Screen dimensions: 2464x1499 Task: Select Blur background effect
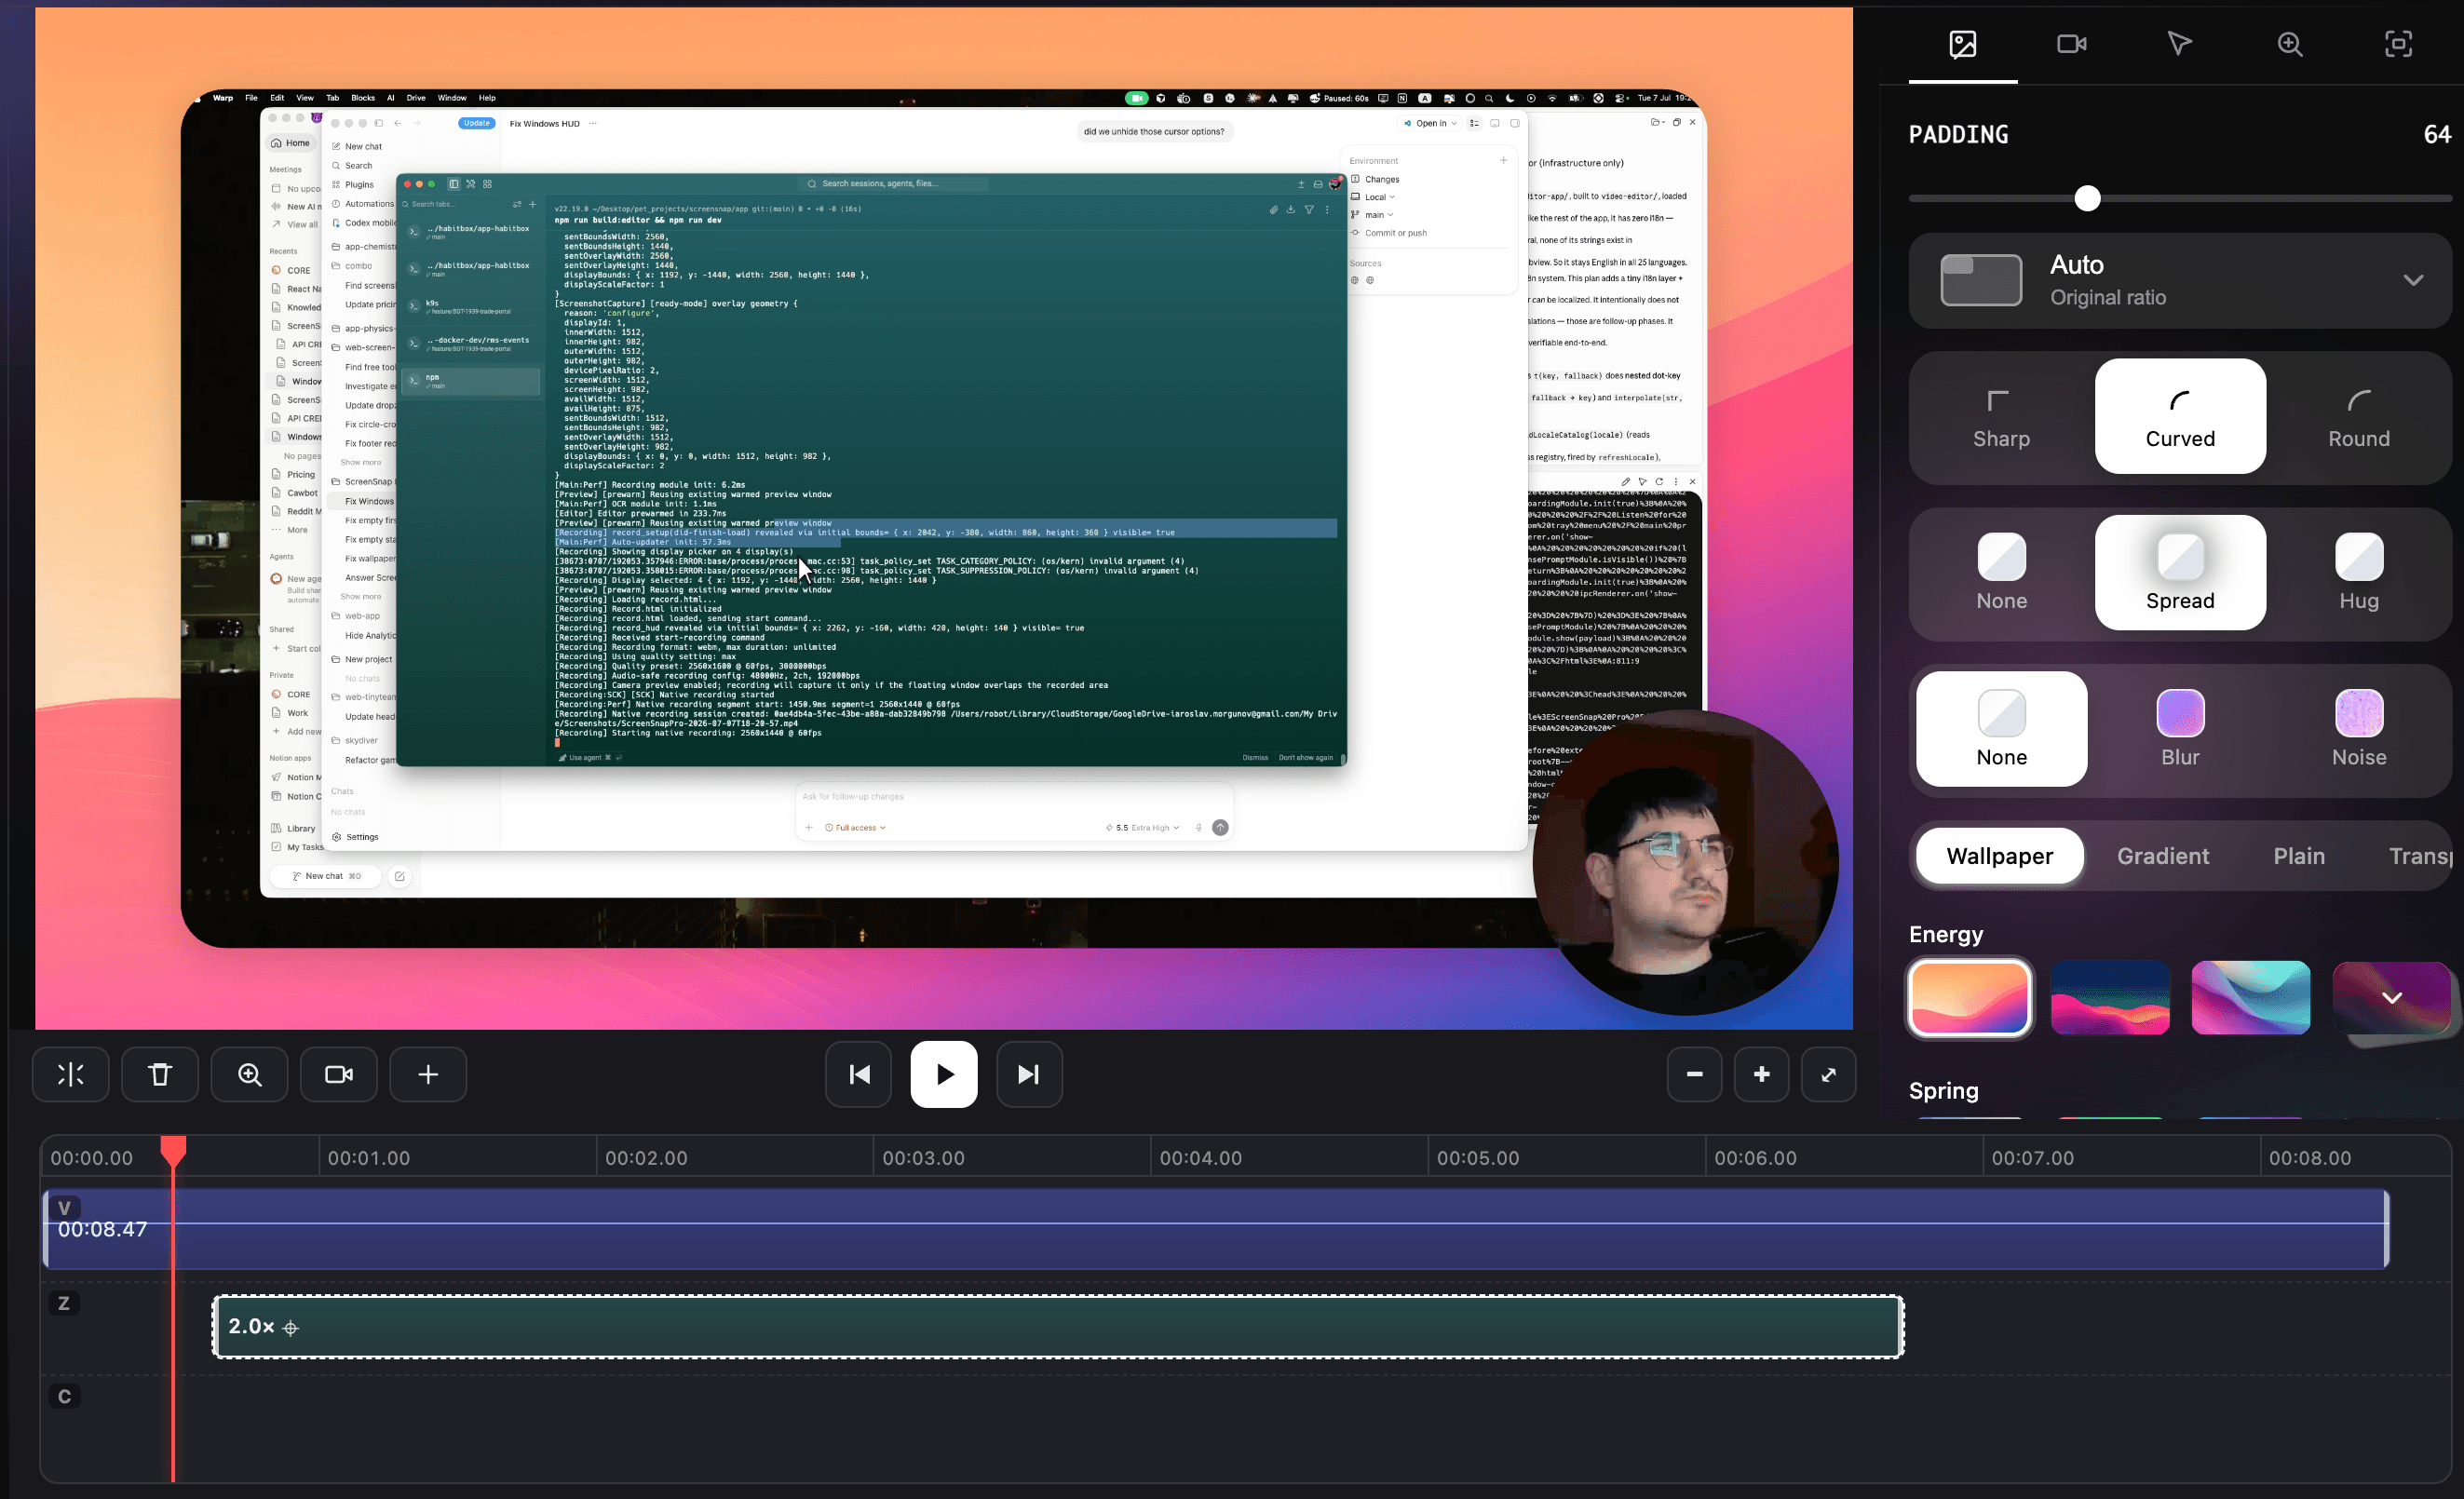2180,729
